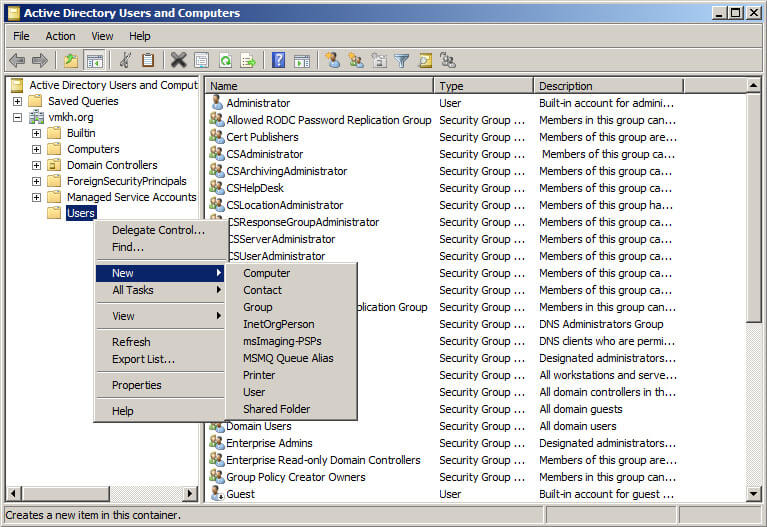Choose Computer from the New submenu
Image resolution: width=767 pixels, height=527 pixels.
click(292, 273)
